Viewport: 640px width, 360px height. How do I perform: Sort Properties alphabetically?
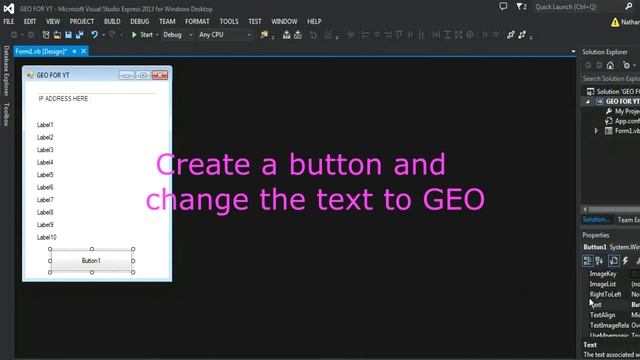599,260
